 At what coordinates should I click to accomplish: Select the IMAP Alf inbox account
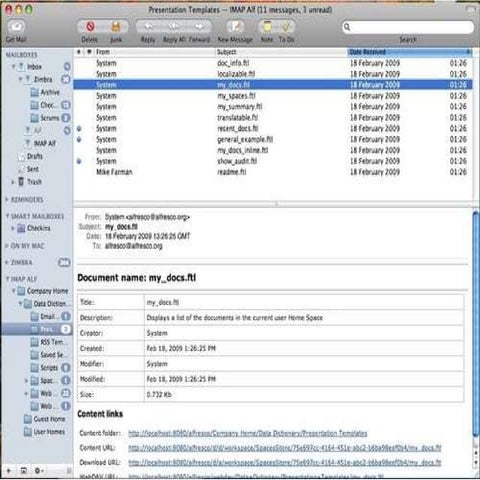tap(44, 143)
